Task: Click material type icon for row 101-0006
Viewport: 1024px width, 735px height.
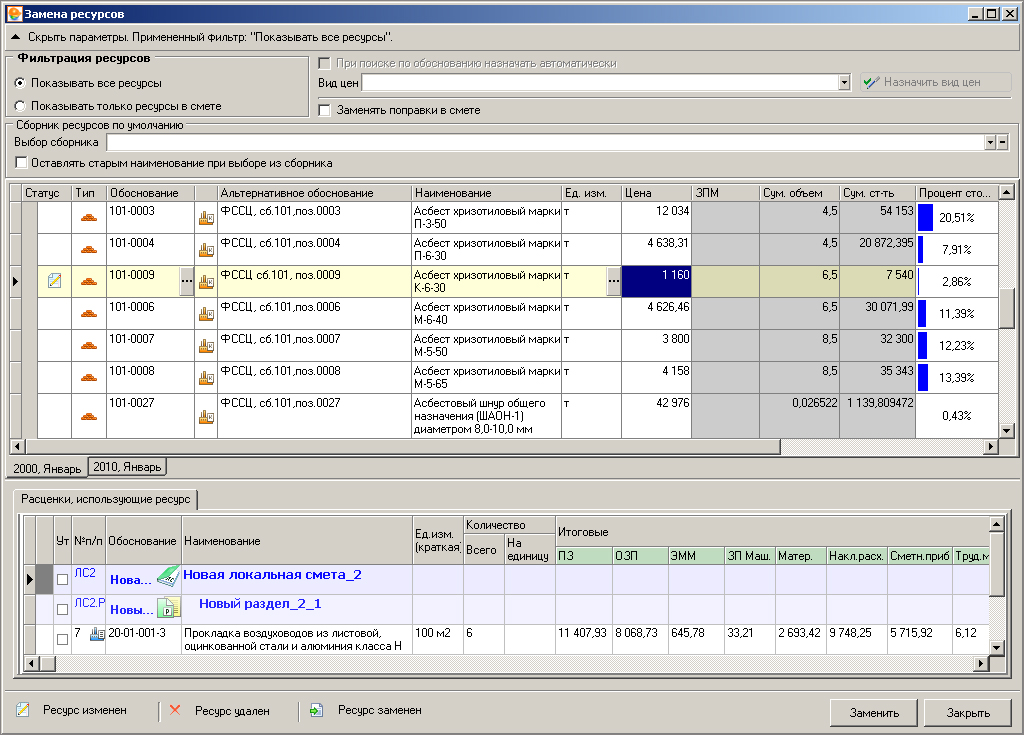Action: pos(89,314)
